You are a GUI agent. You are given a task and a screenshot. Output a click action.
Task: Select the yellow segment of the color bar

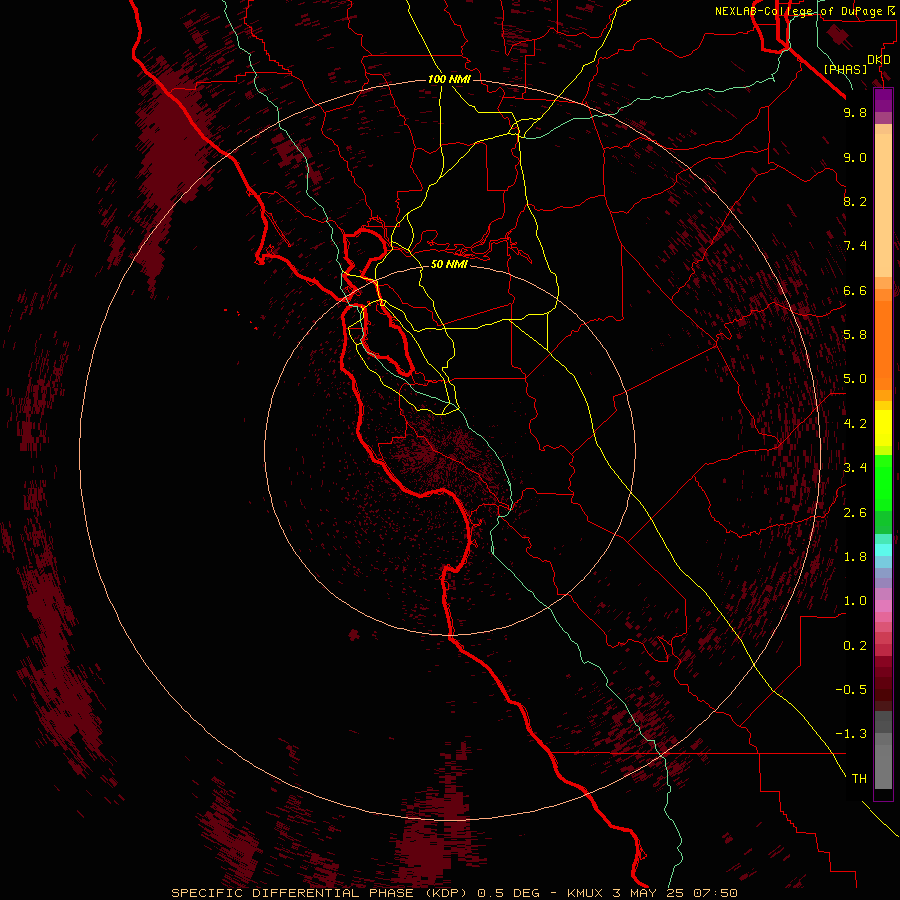click(883, 428)
